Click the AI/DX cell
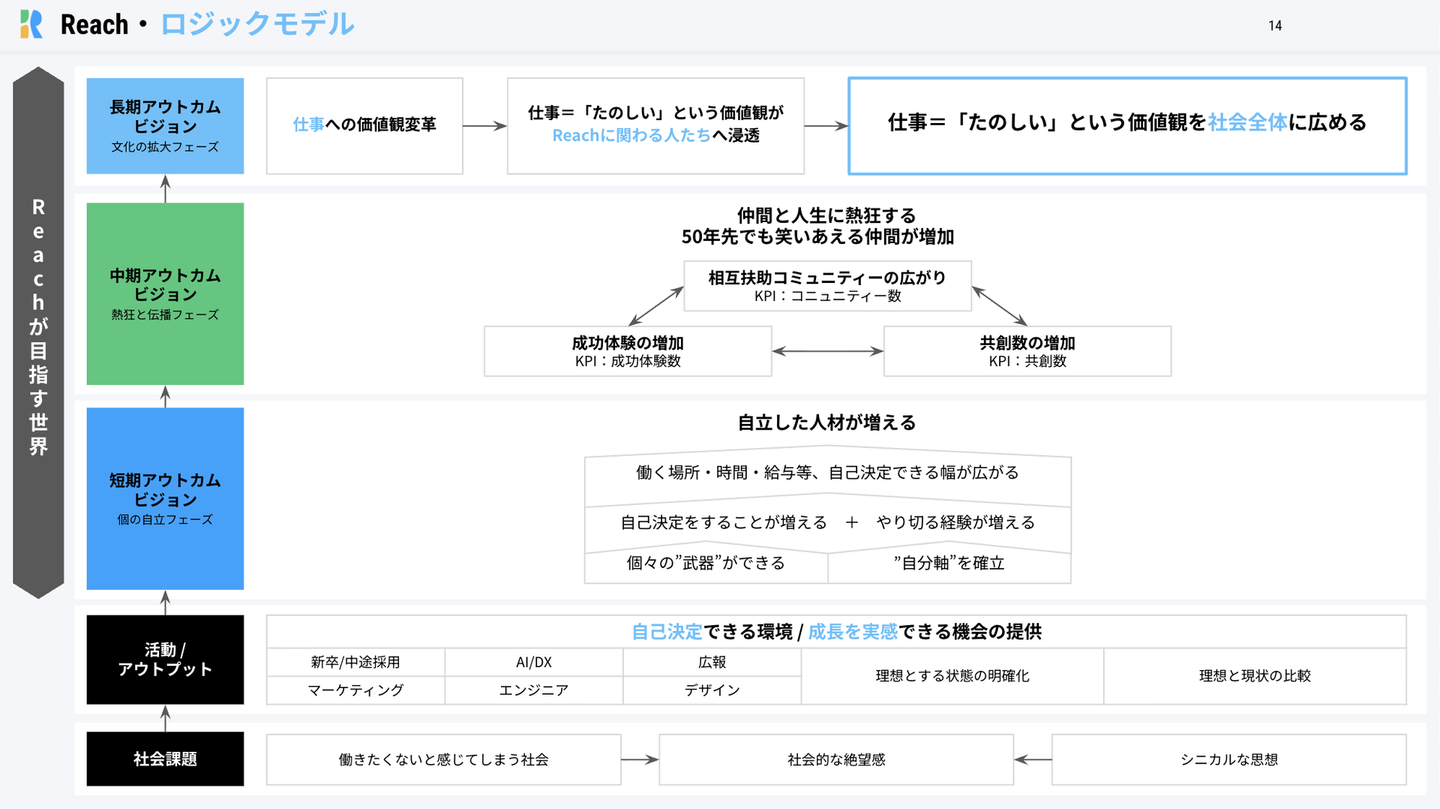Viewport: 1440px width, 809px height. [534, 662]
